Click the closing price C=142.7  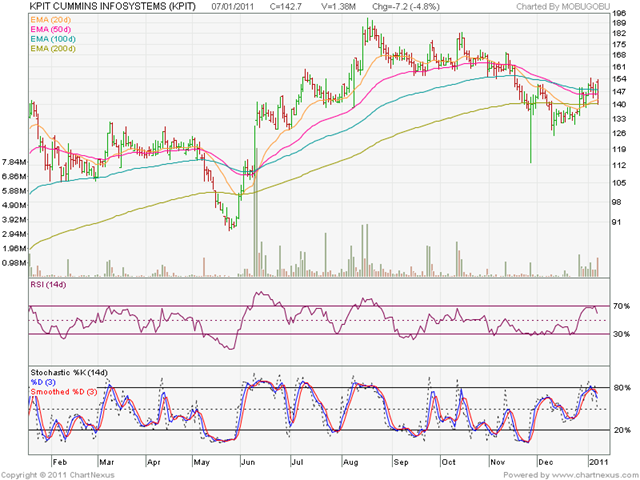[x=286, y=7]
